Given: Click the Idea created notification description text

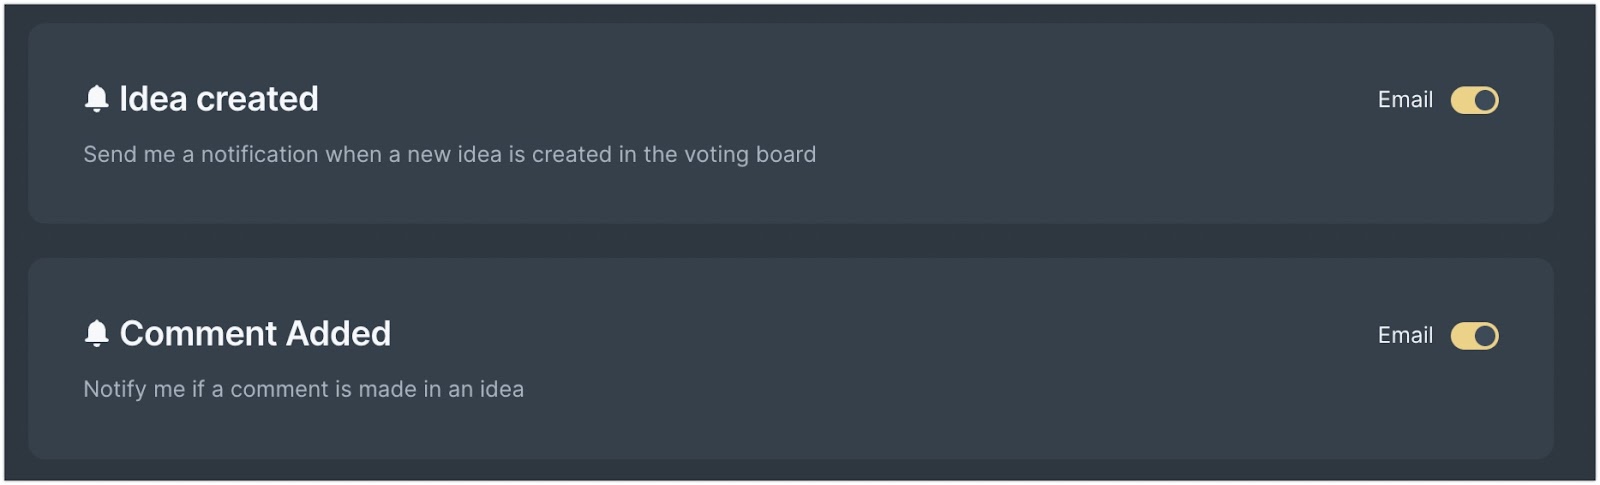Looking at the screenshot, I should 450,155.
